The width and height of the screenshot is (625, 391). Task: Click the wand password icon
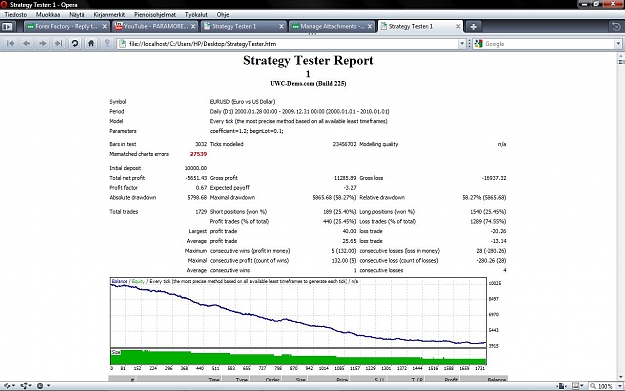click(x=107, y=43)
